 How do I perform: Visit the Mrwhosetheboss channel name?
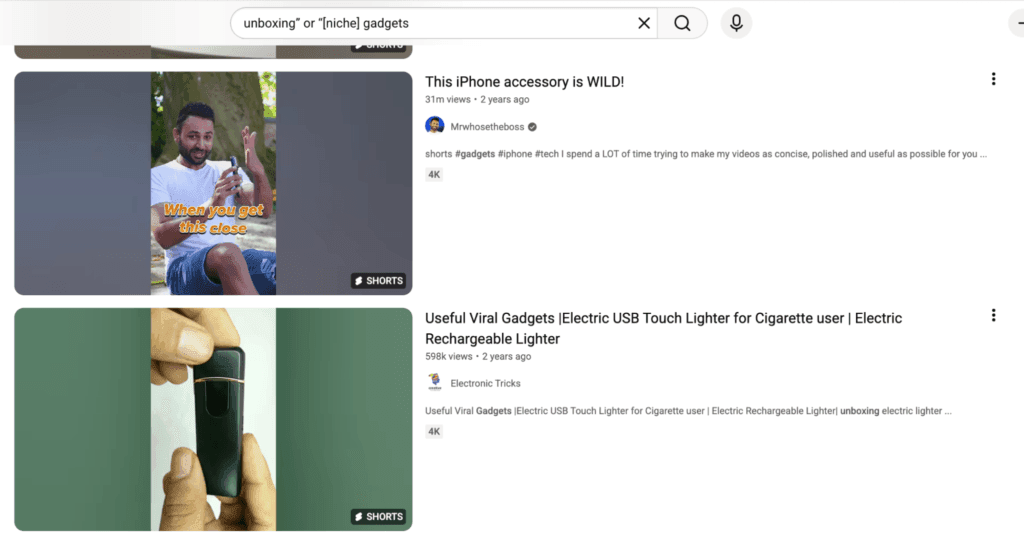click(x=487, y=127)
